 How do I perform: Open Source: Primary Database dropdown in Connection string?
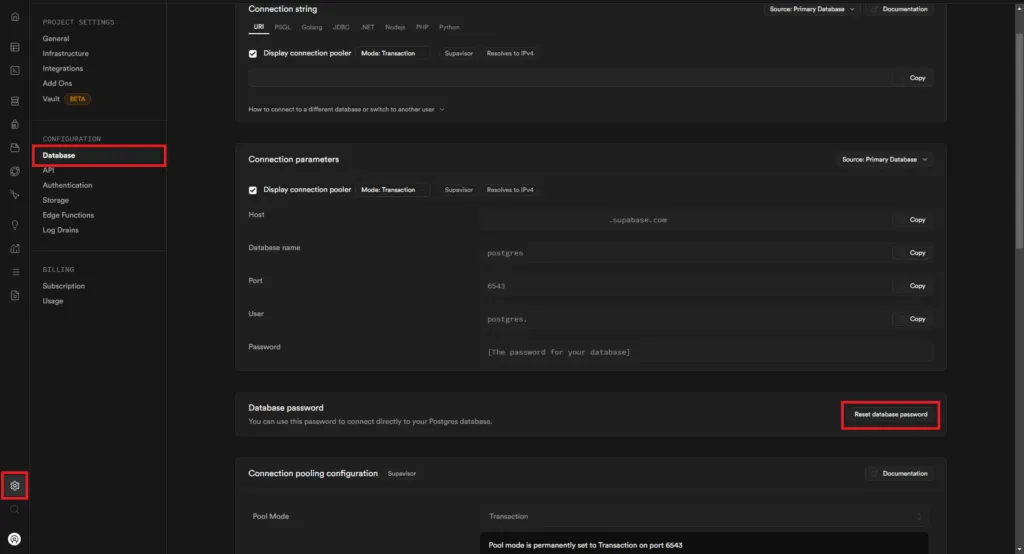coord(811,9)
